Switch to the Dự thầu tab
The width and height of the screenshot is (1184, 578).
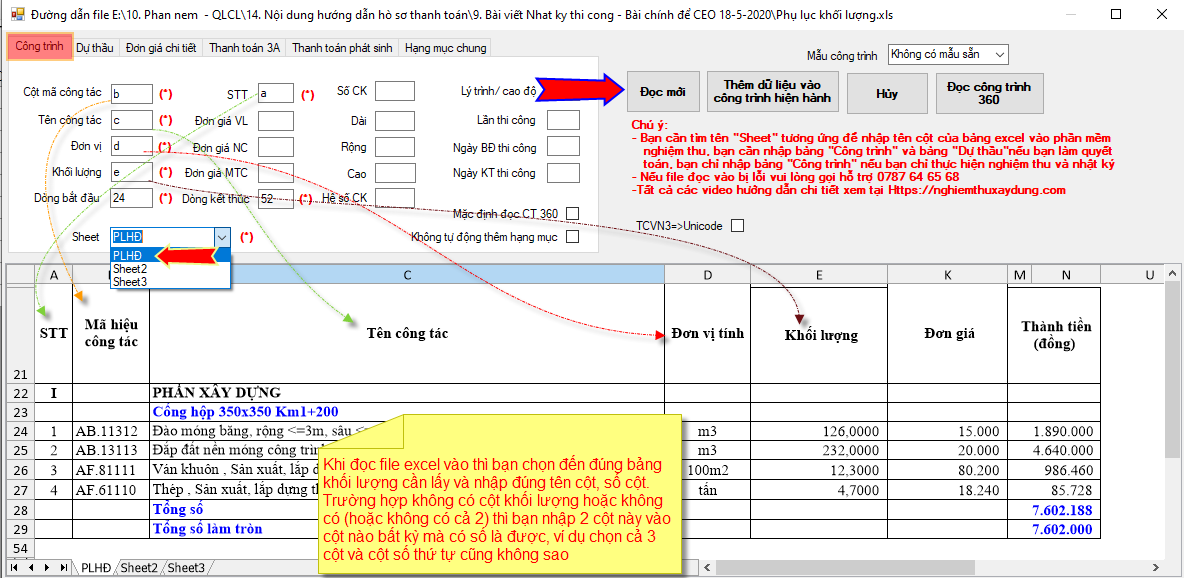pyautogui.click(x=95, y=48)
